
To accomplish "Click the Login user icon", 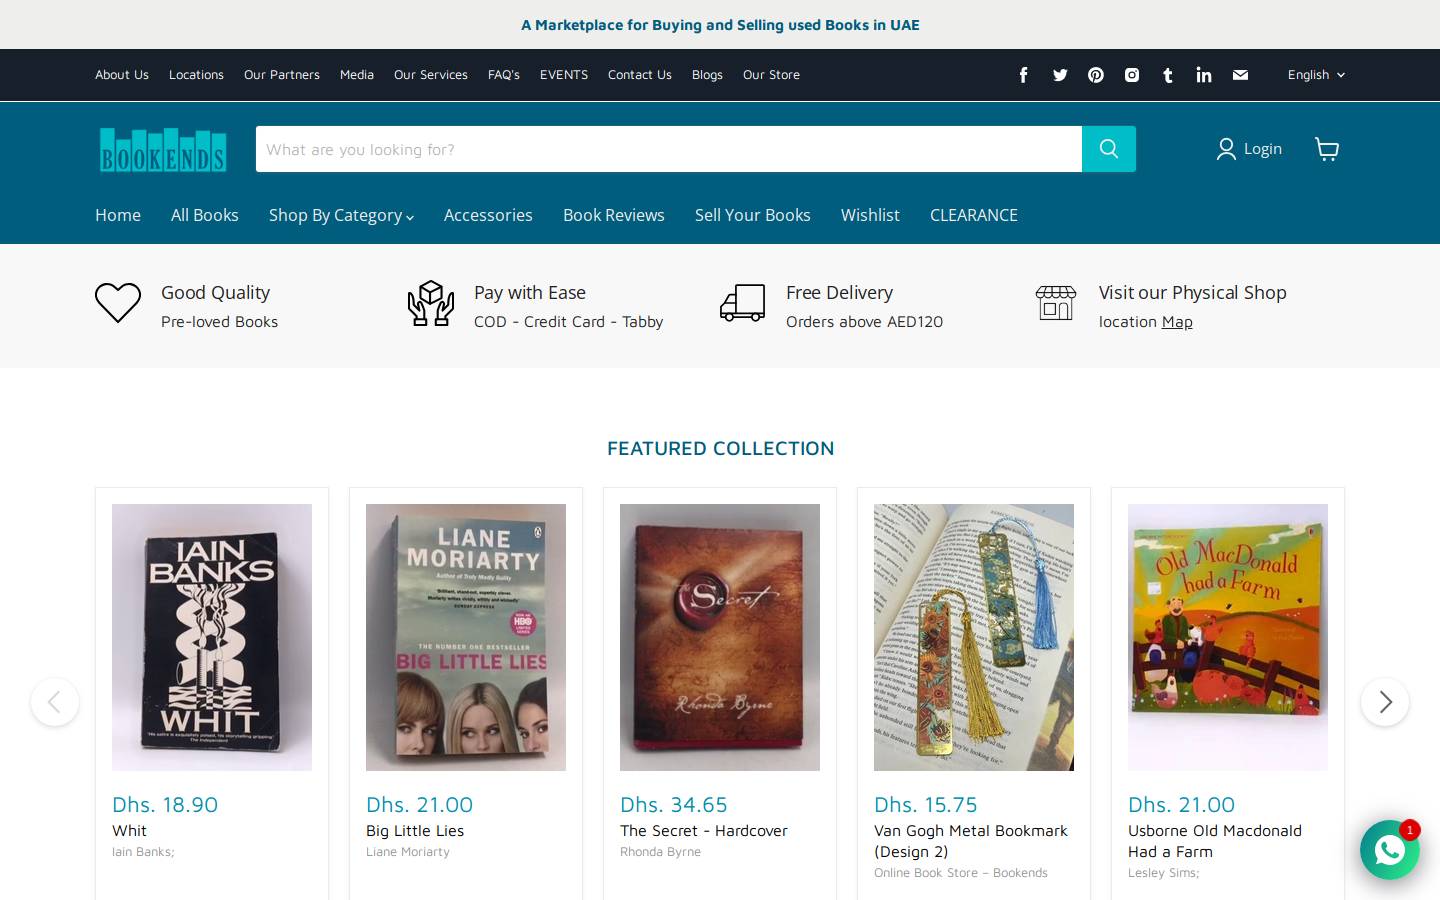I will coord(1226,149).
